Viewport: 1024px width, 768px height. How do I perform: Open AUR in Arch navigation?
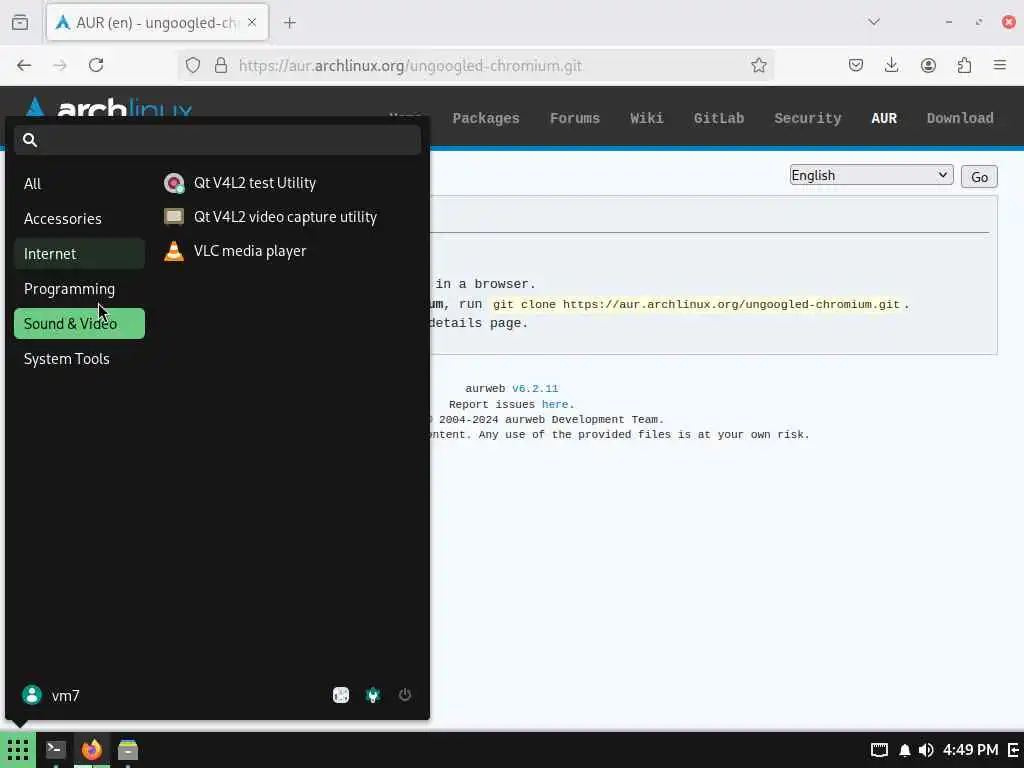tap(884, 118)
